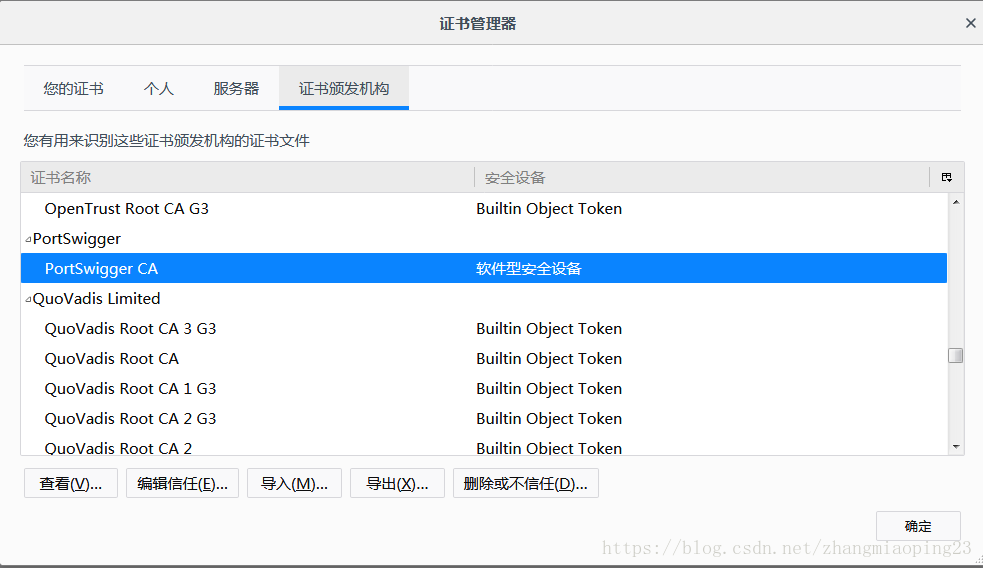Open the column picker icon in table header
983x568 pixels.
click(x=947, y=177)
